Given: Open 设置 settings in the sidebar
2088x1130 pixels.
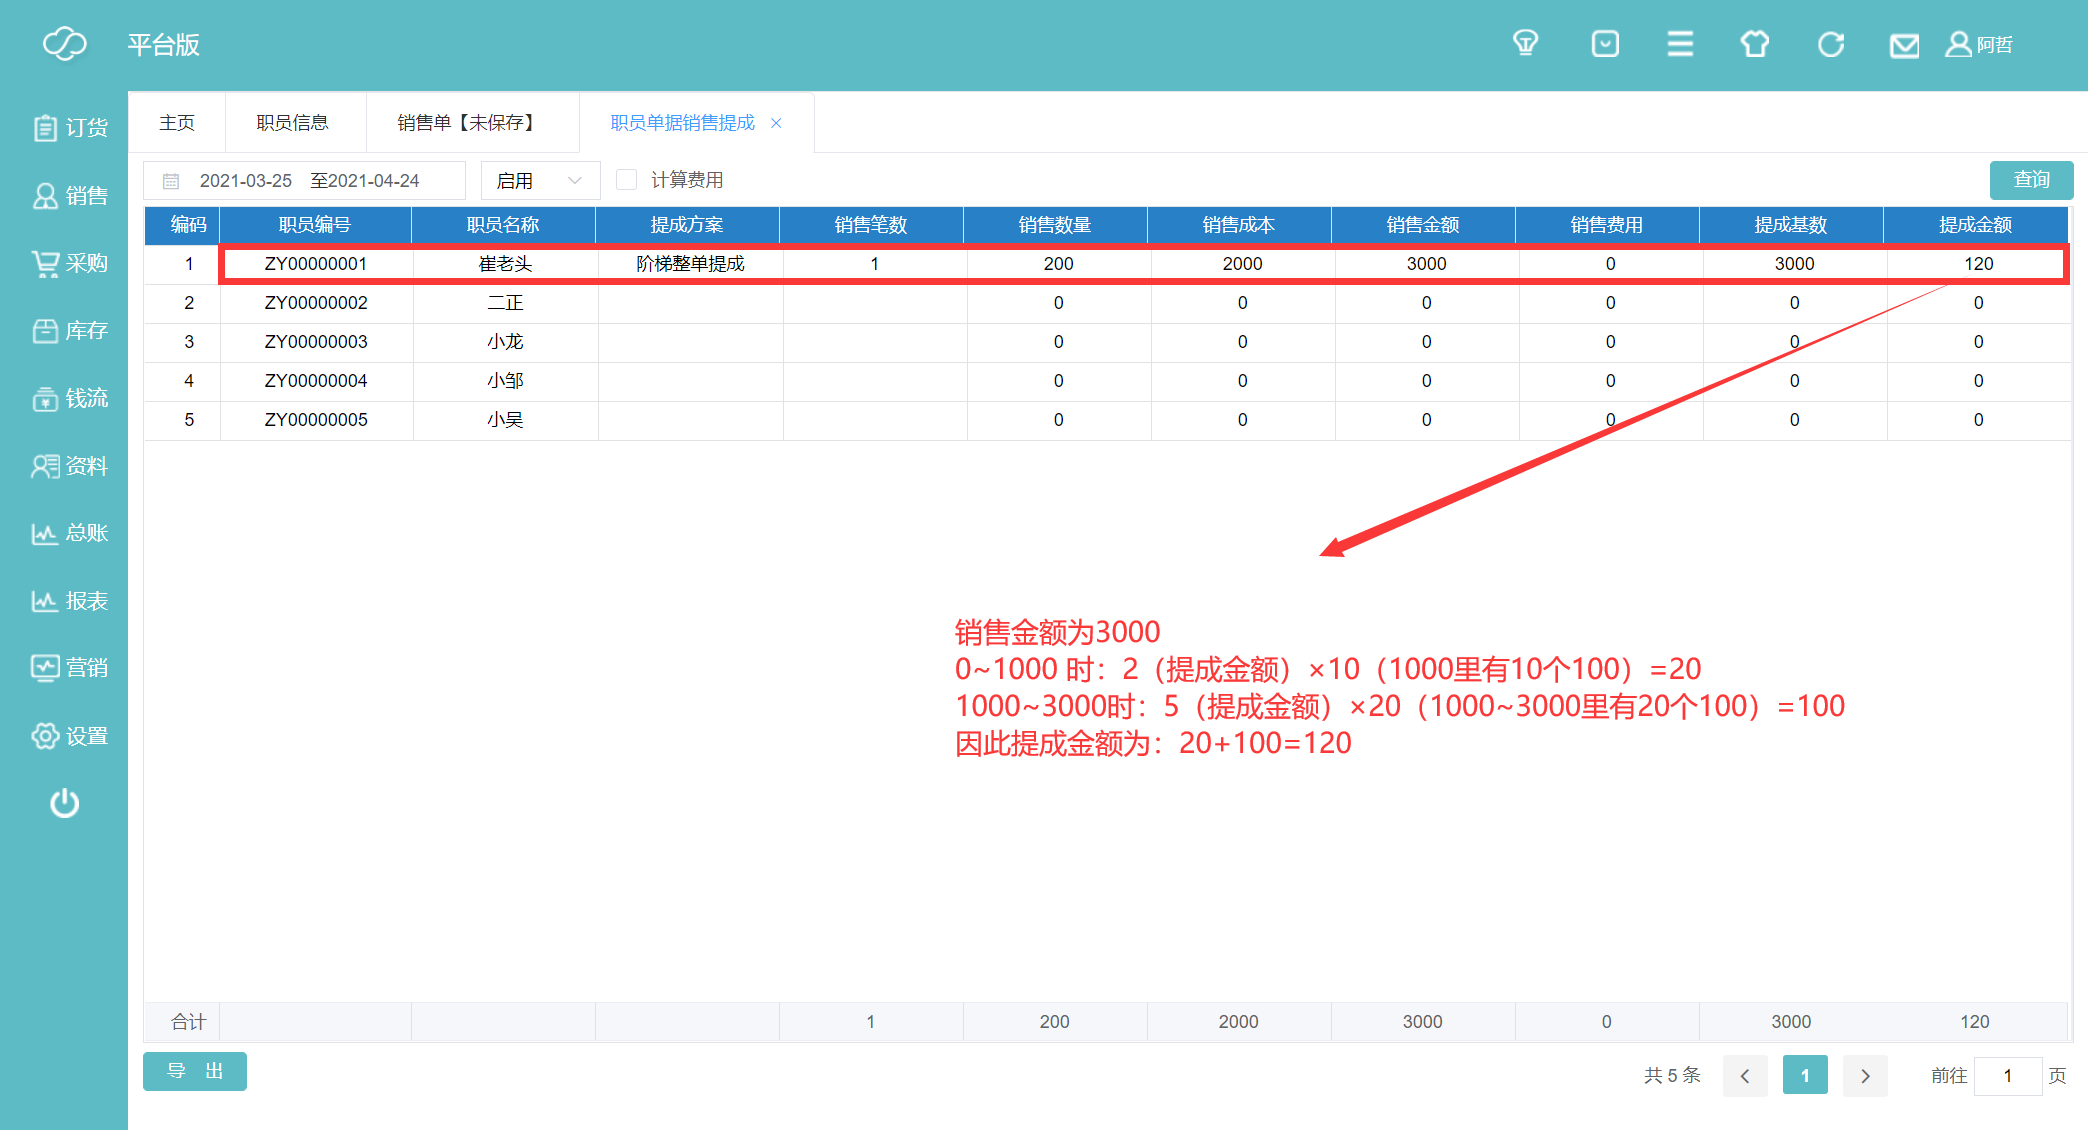Looking at the screenshot, I should 69,736.
